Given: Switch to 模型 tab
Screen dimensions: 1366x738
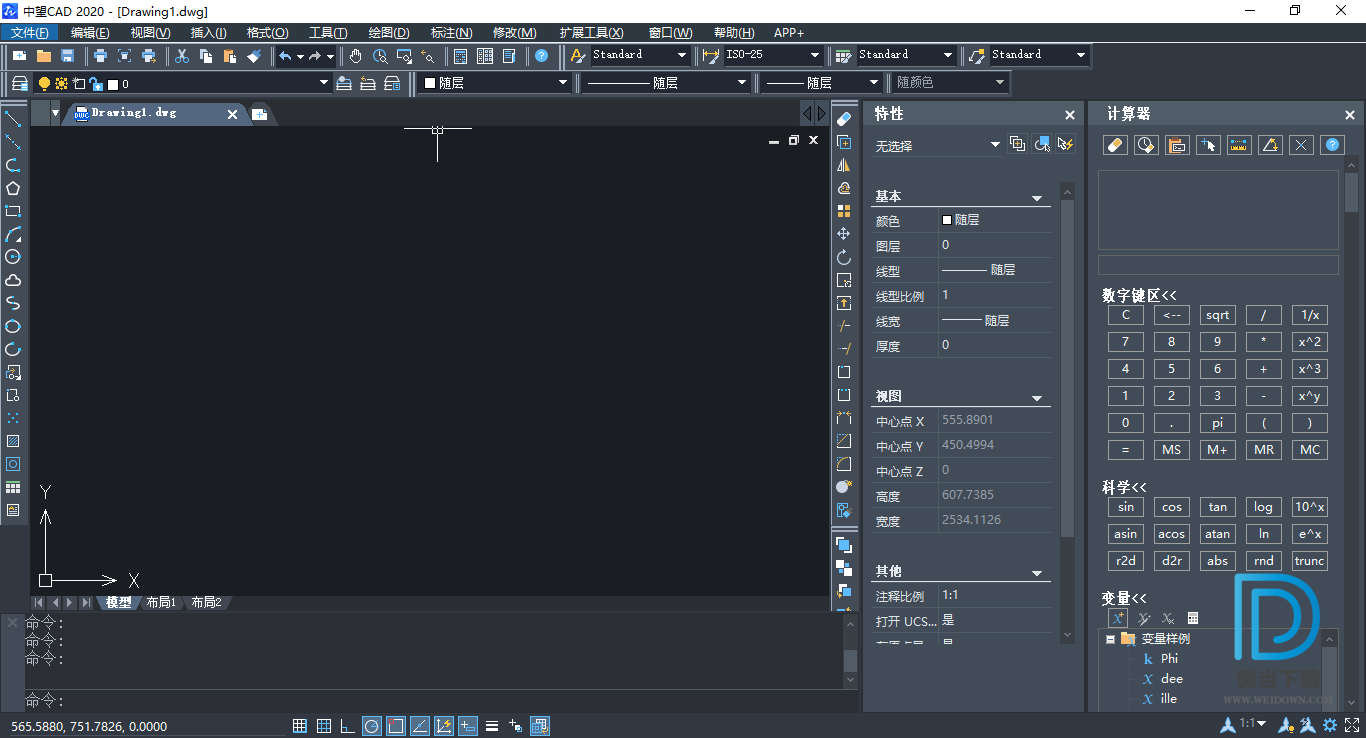Looking at the screenshot, I should [119, 603].
